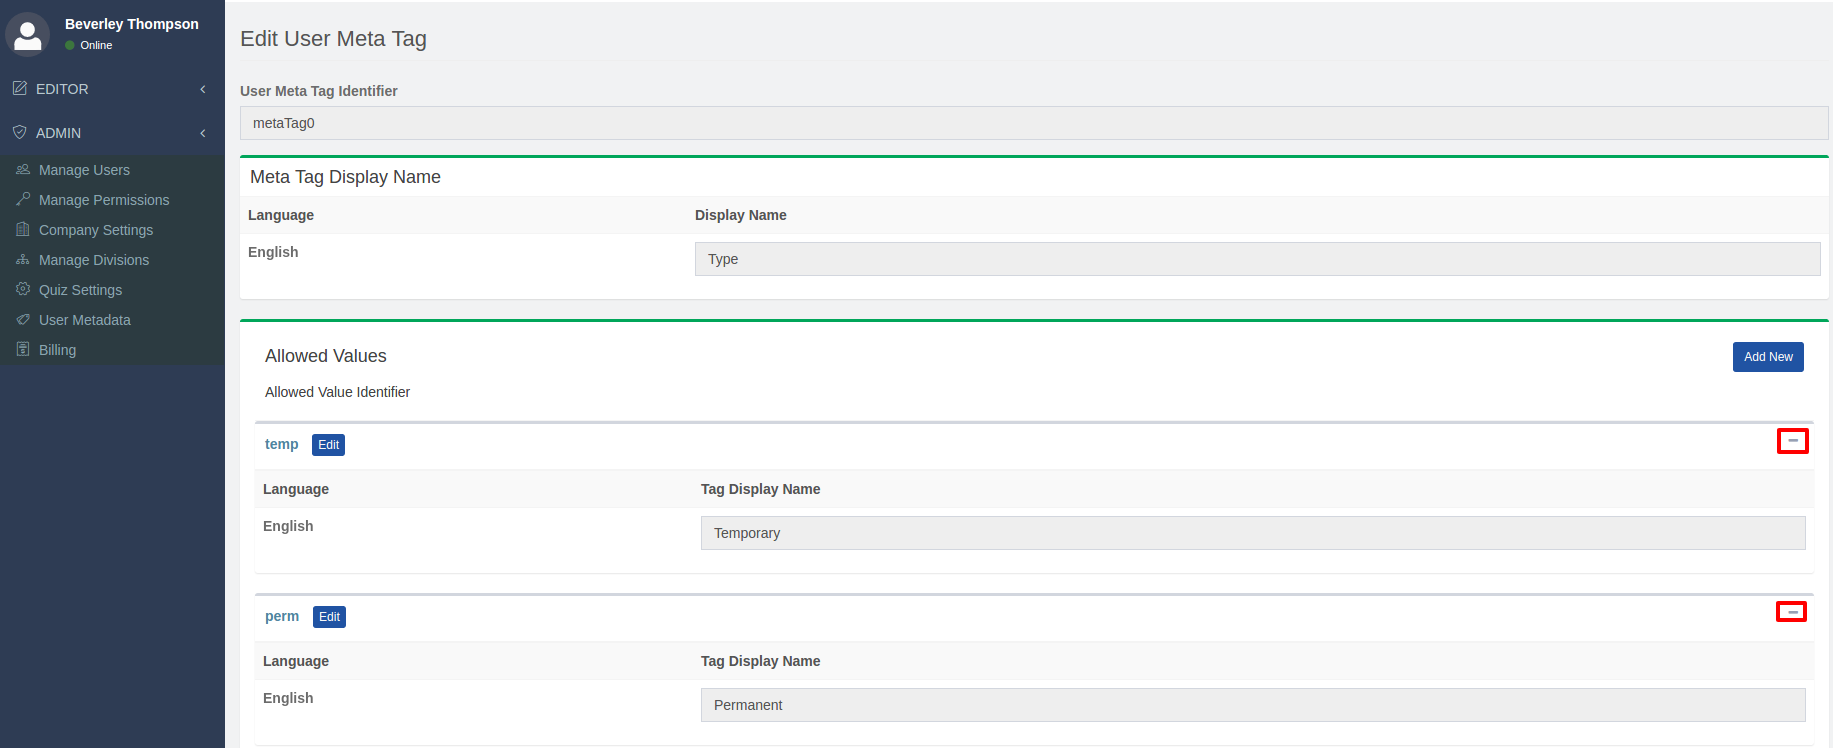The image size is (1833, 748).
Task: Click Edit button next to temp
Action: point(328,445)
